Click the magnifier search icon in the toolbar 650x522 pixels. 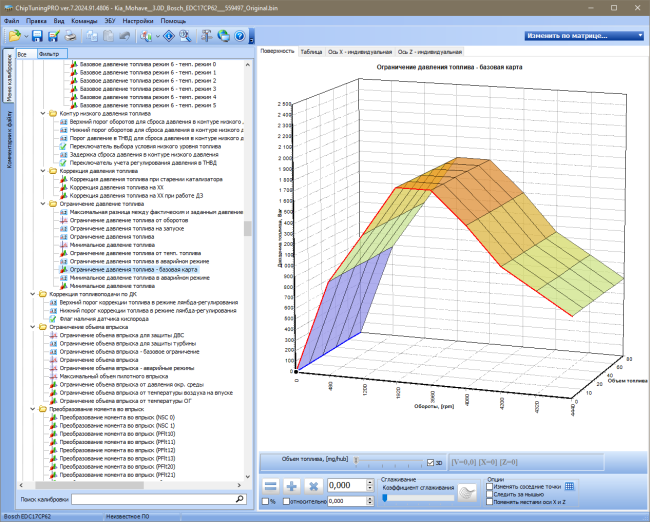pos(185,36)
